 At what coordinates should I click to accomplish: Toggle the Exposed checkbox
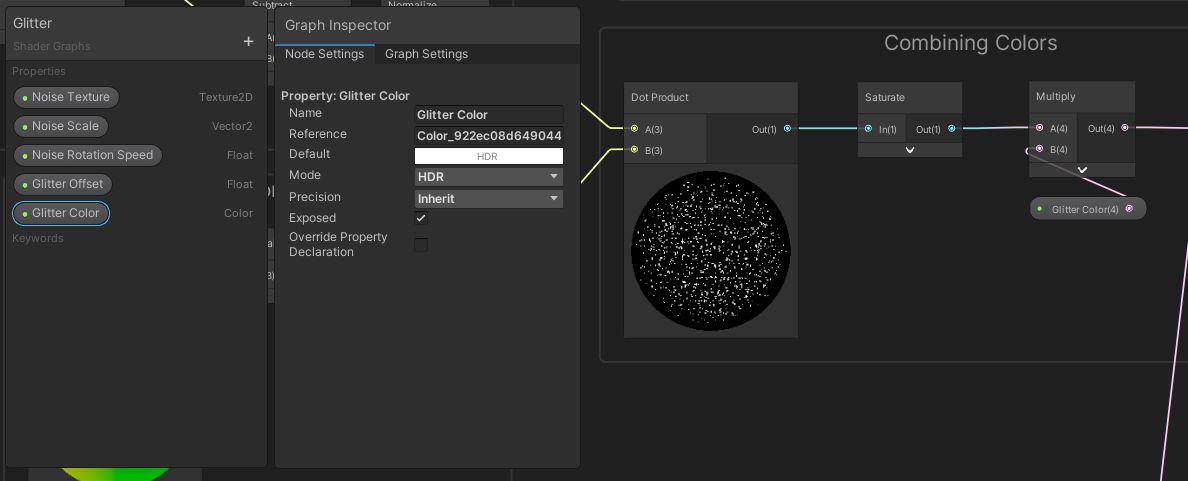coord(421,218)
